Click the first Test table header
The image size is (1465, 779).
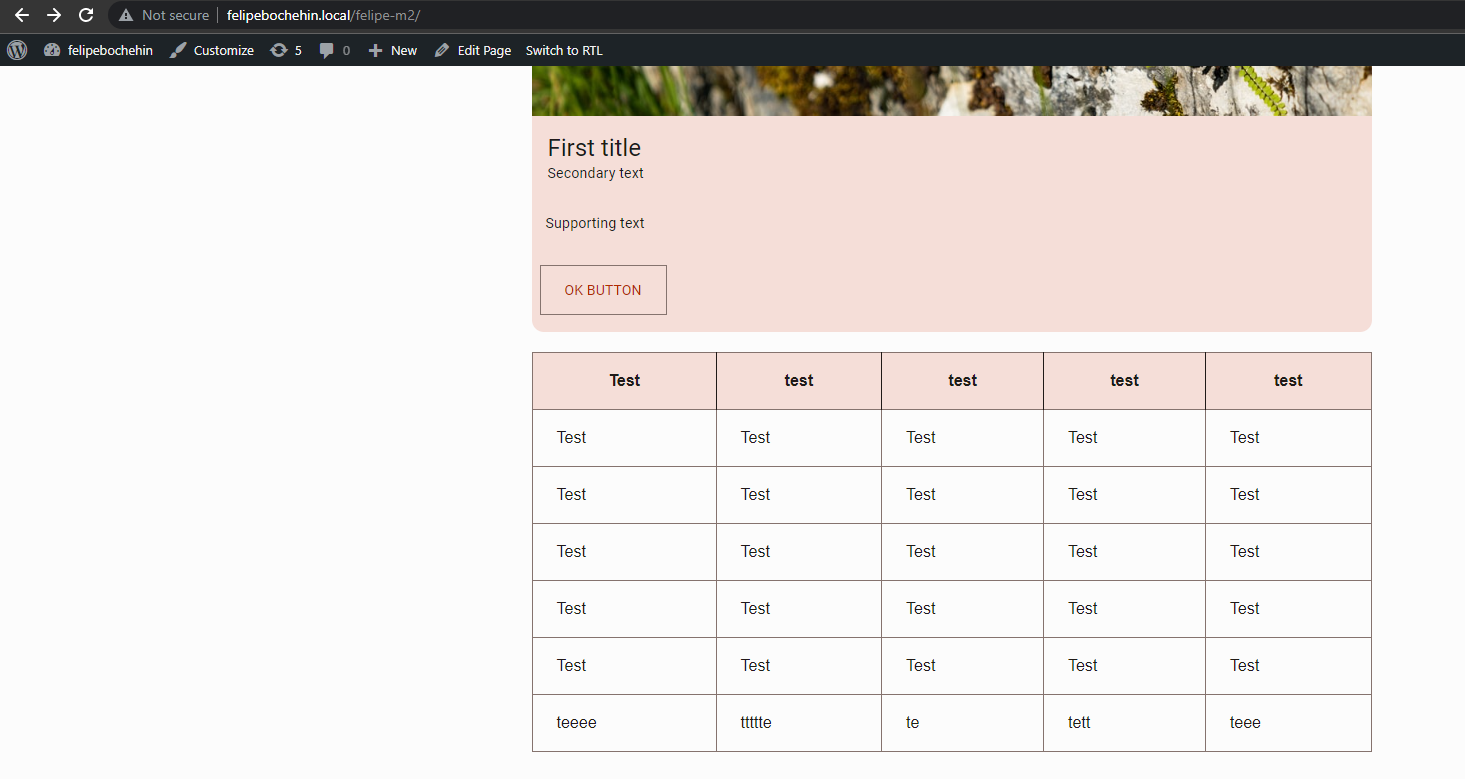[x=624, y=380]
